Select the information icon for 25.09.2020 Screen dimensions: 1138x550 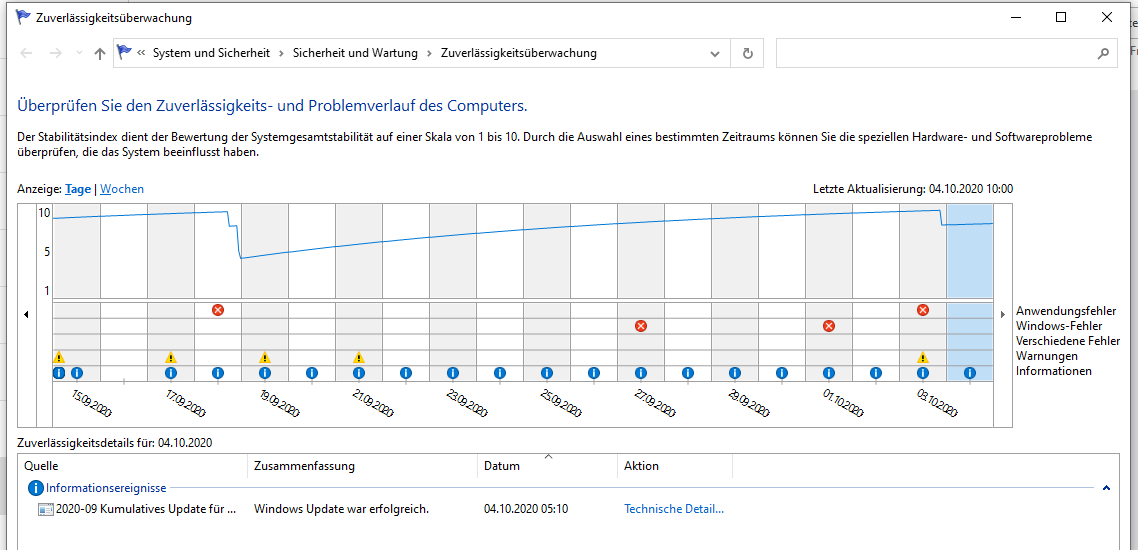(547, 373)
